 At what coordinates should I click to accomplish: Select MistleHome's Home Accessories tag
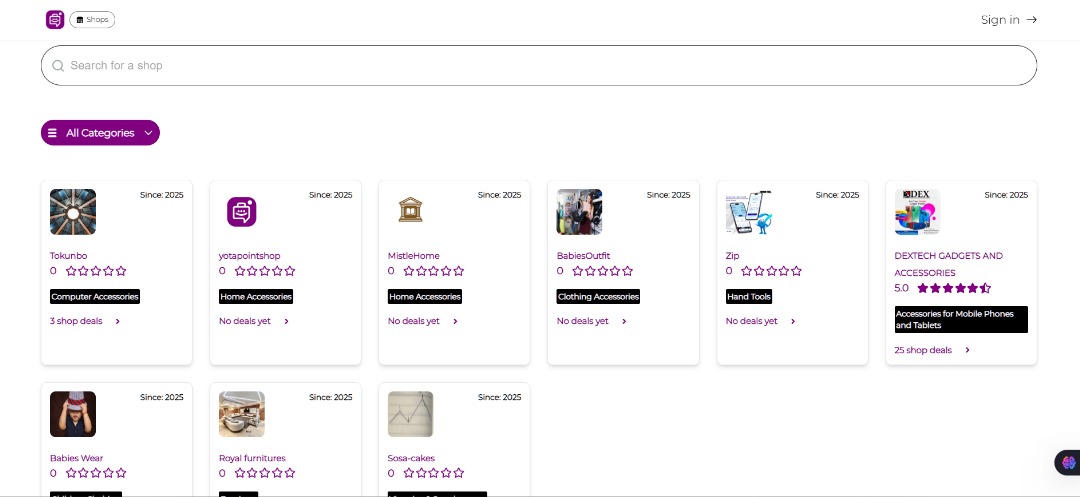425,297
